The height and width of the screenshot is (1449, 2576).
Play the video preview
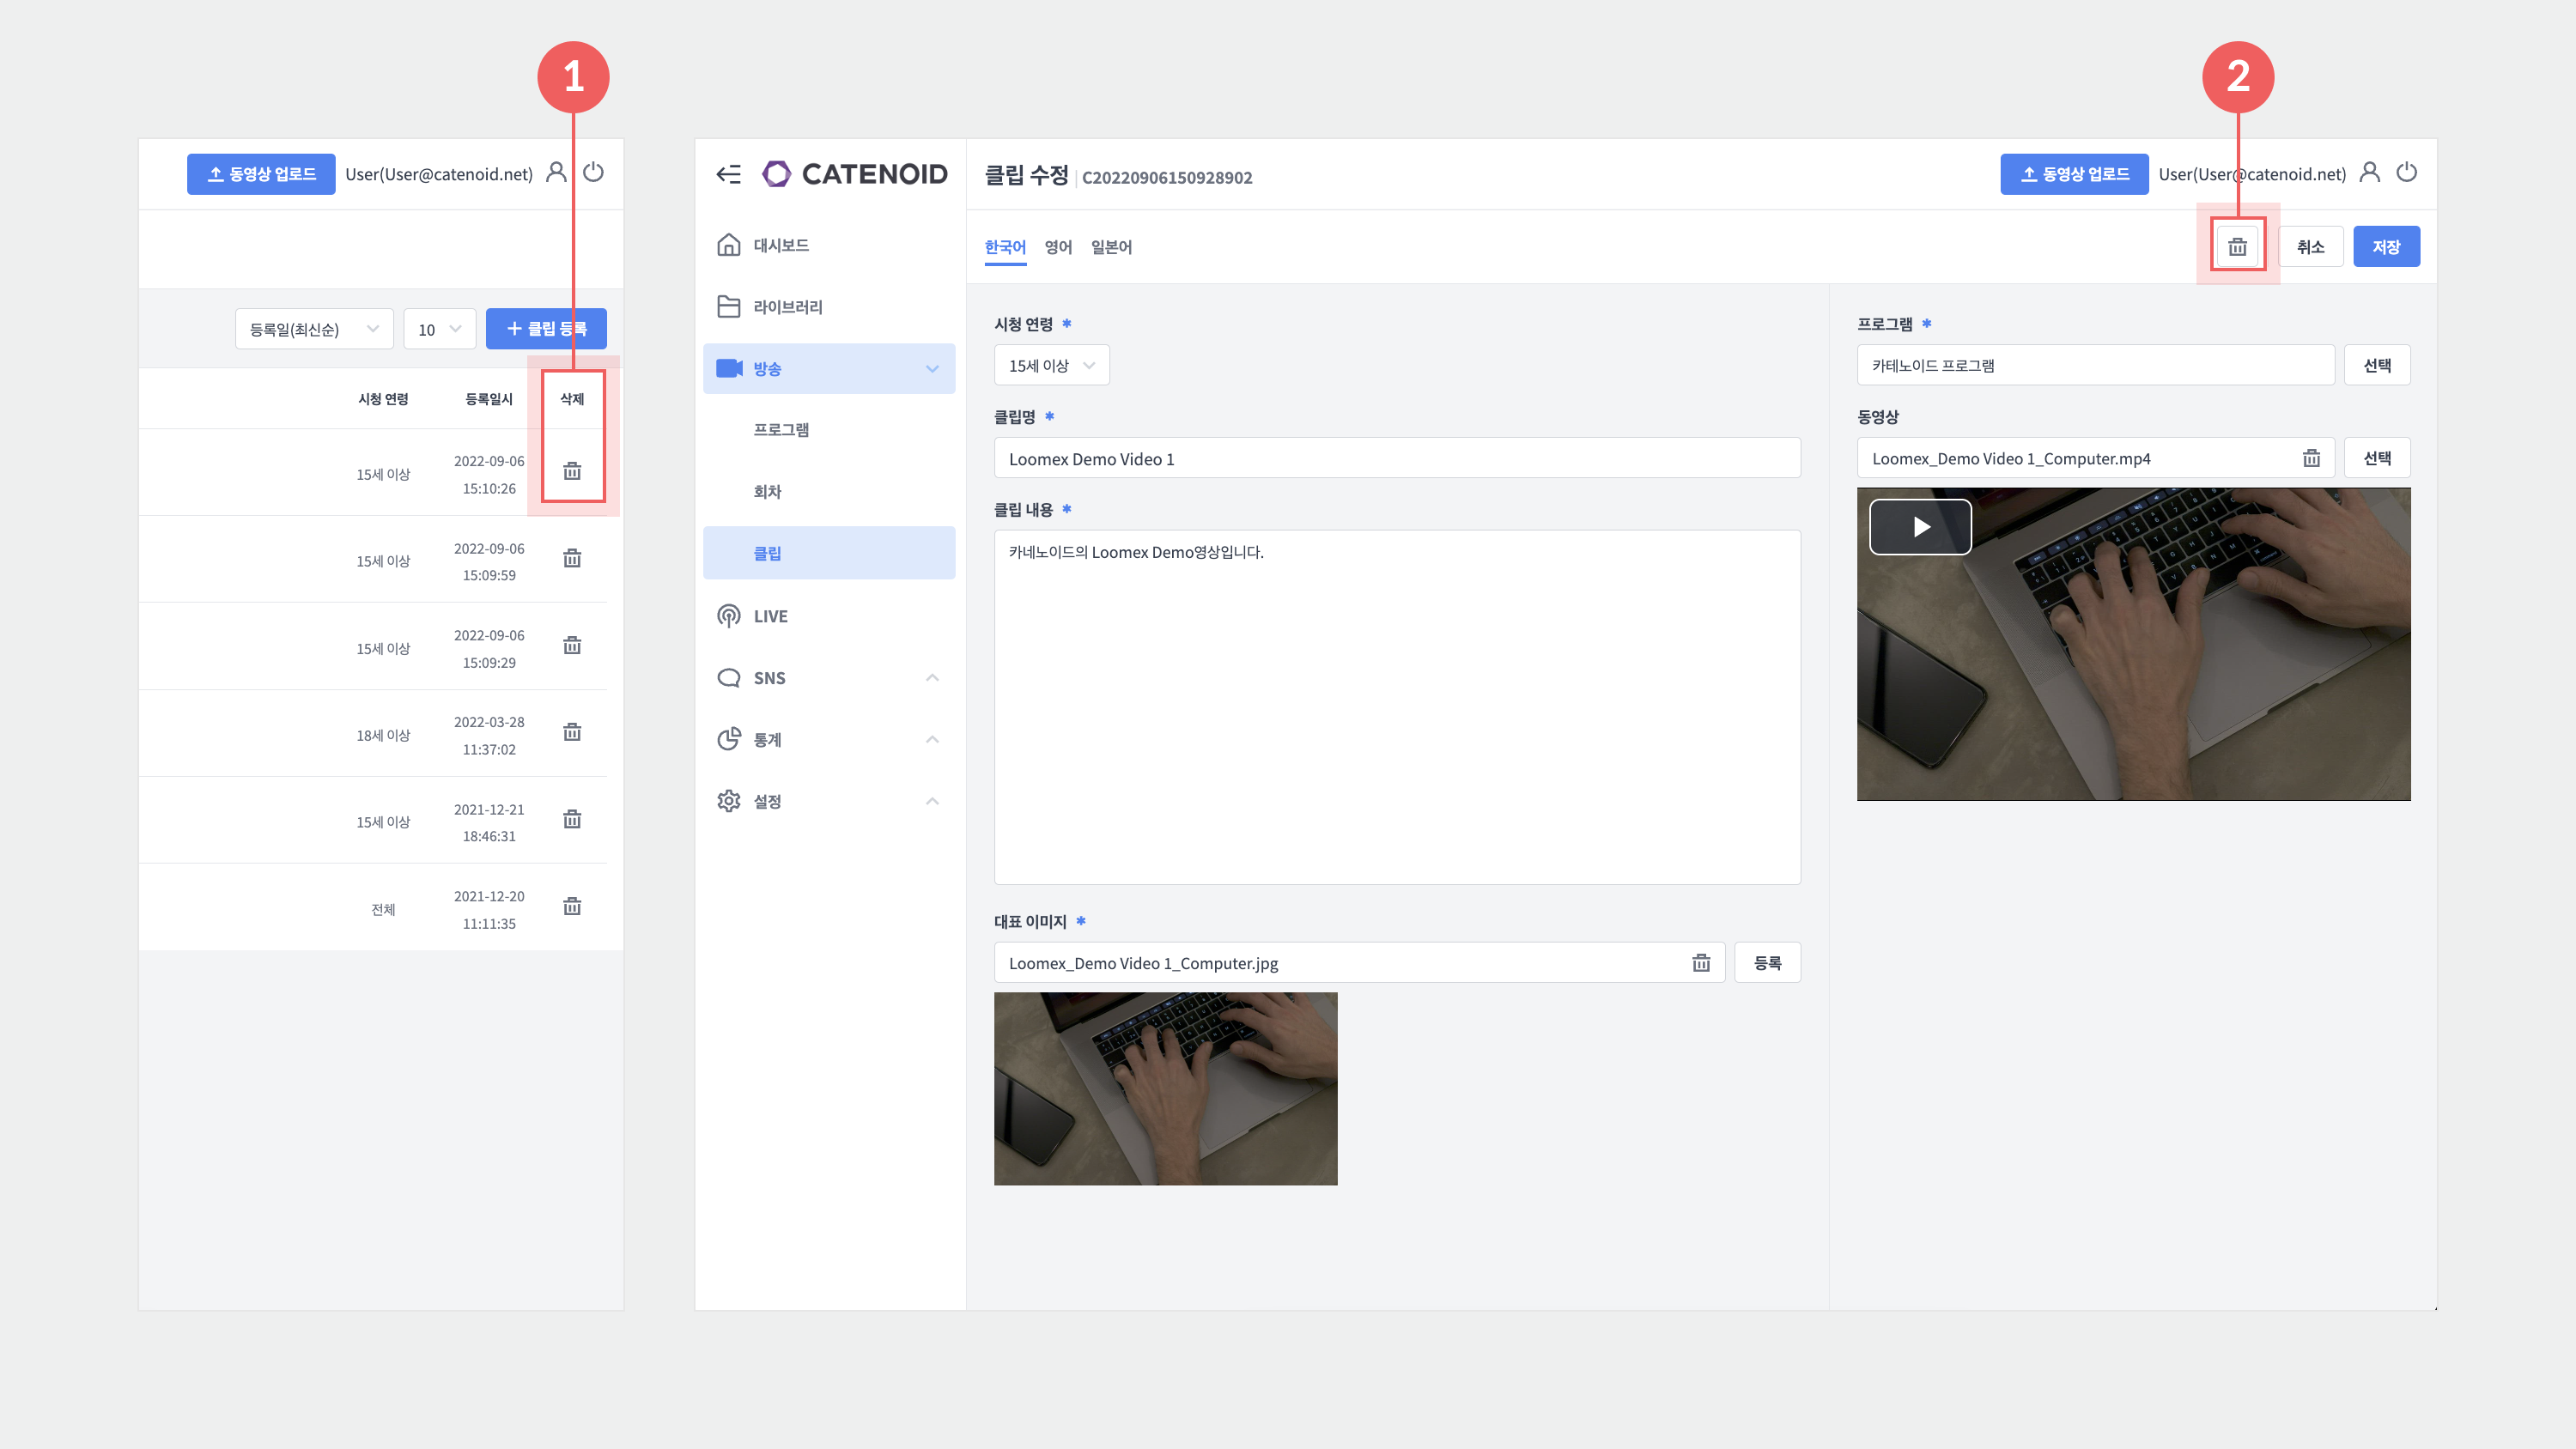[x=1920, y=527]
